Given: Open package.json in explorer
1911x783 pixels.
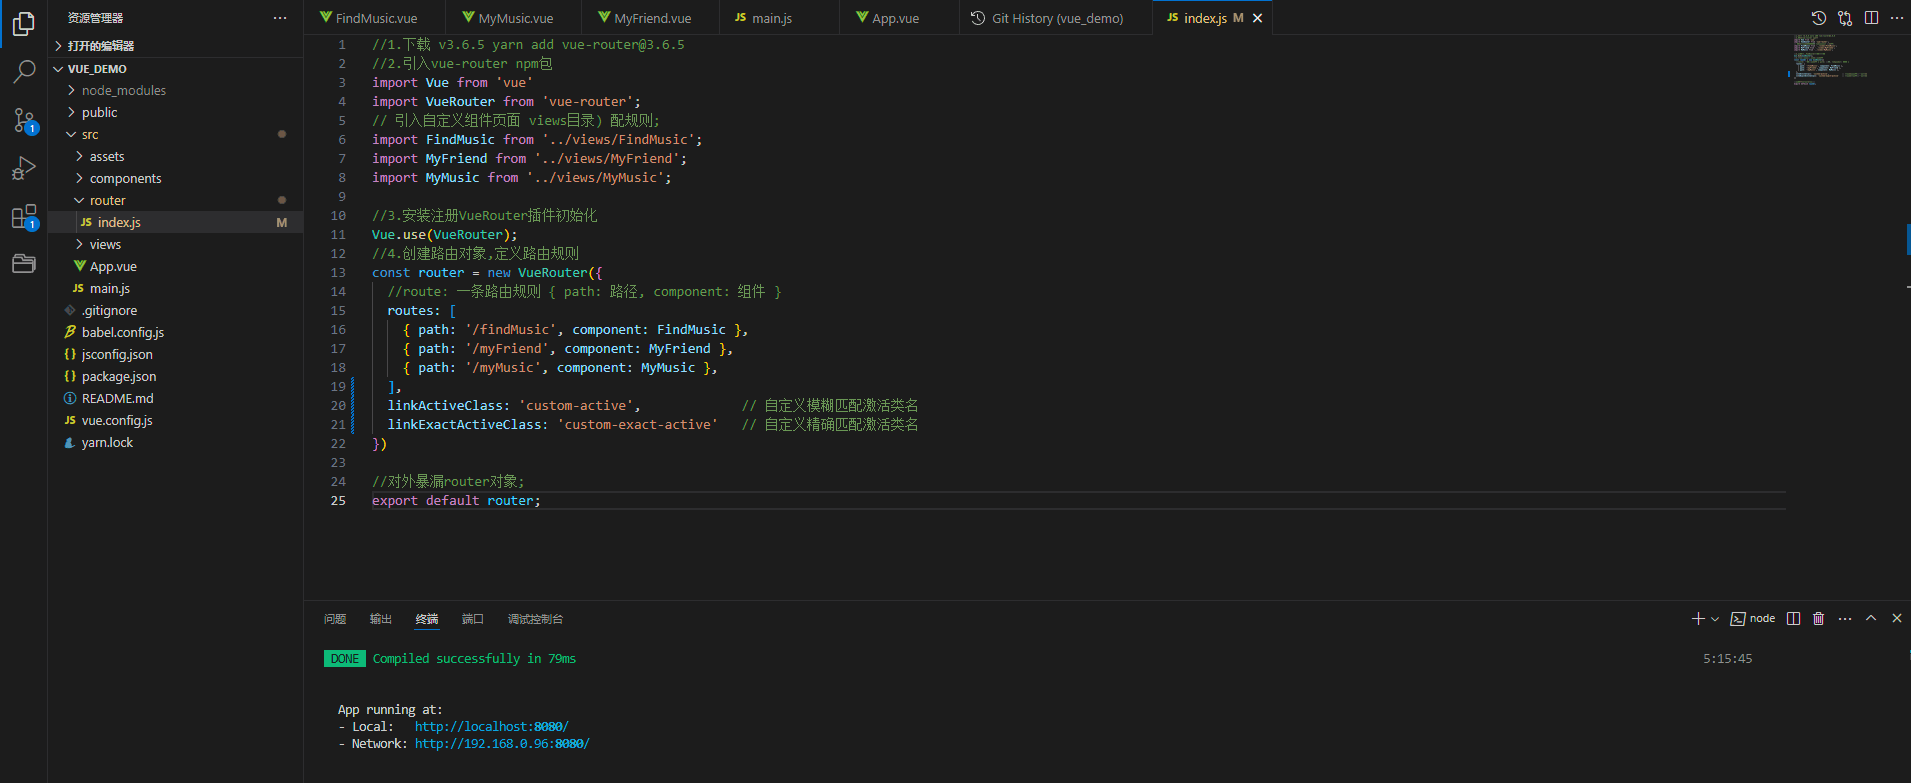Looking at the screenshot, I should coord(175,377).
